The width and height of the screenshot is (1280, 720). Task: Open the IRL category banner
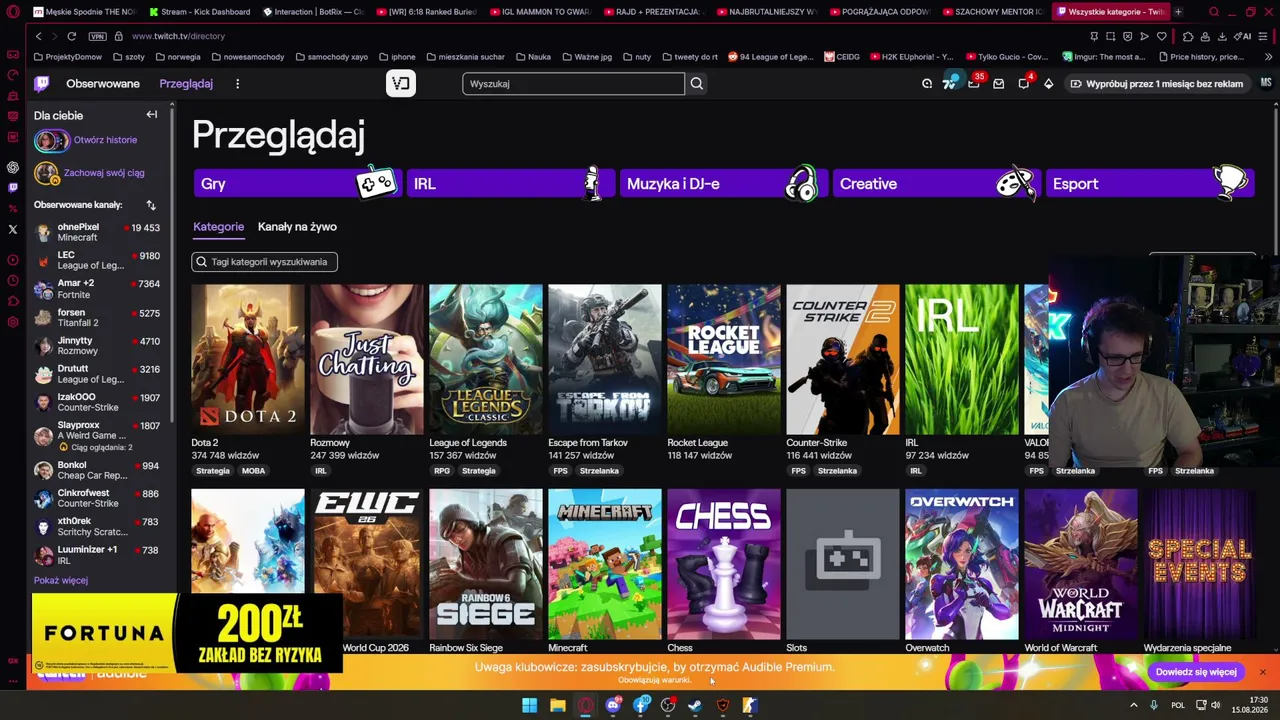point(510,184)
